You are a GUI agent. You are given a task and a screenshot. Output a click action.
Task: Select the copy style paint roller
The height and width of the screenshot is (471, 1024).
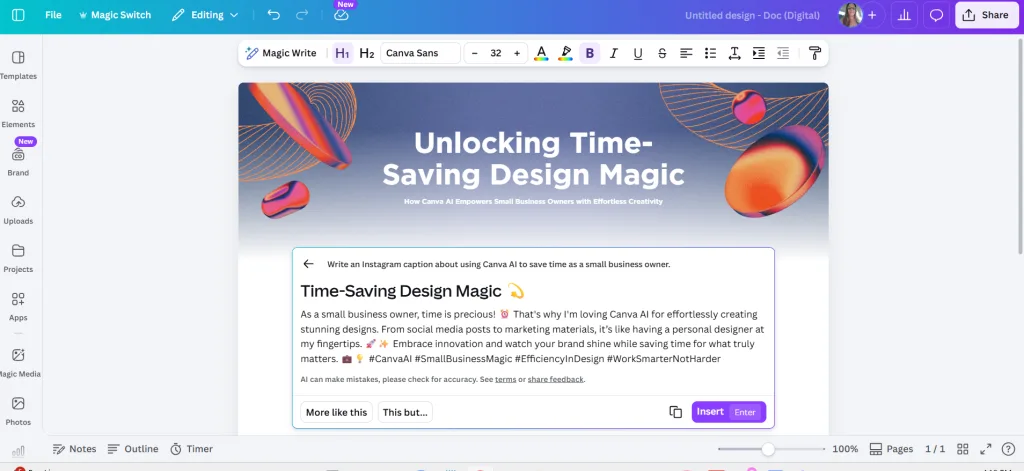click(815, 53)
